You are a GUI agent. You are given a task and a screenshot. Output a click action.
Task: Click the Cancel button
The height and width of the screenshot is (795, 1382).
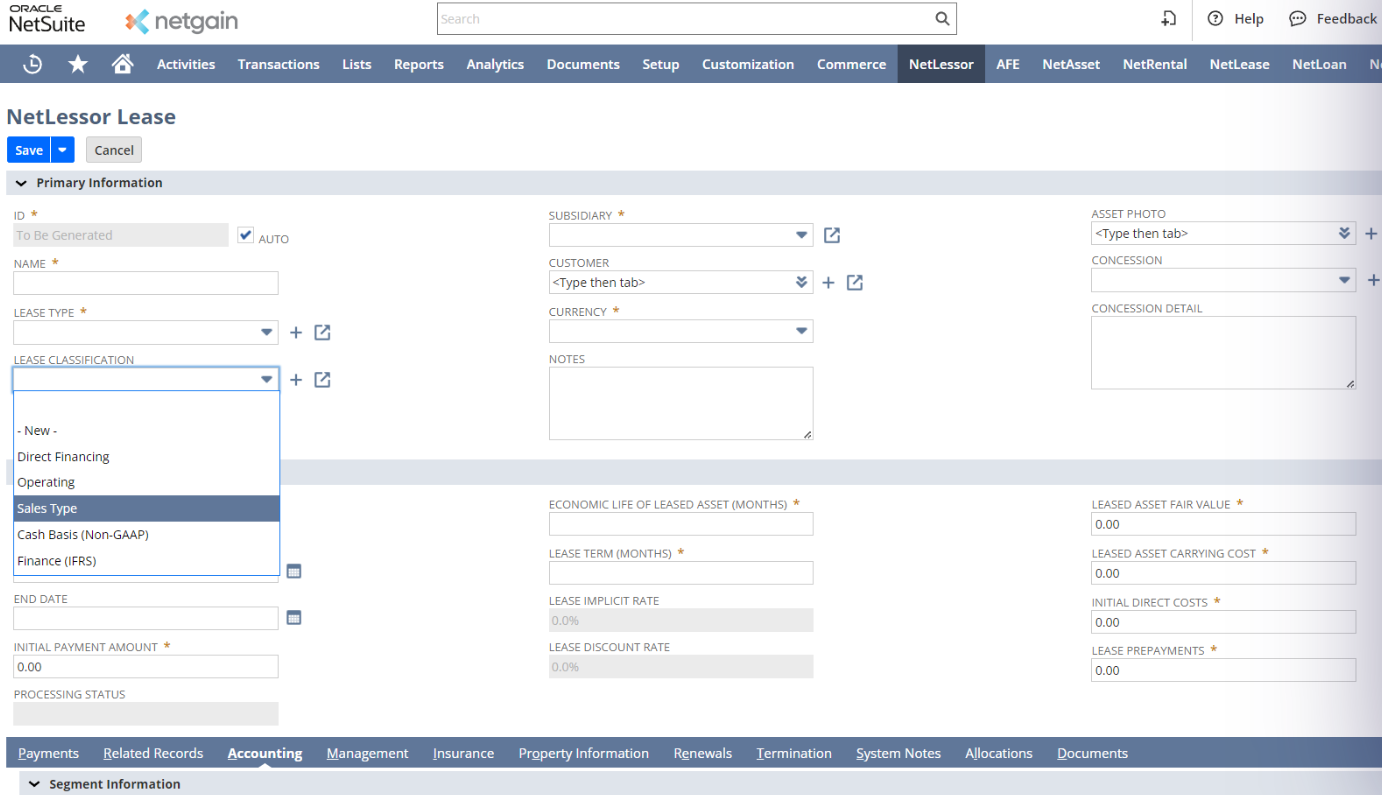click(x=114, y=150)
